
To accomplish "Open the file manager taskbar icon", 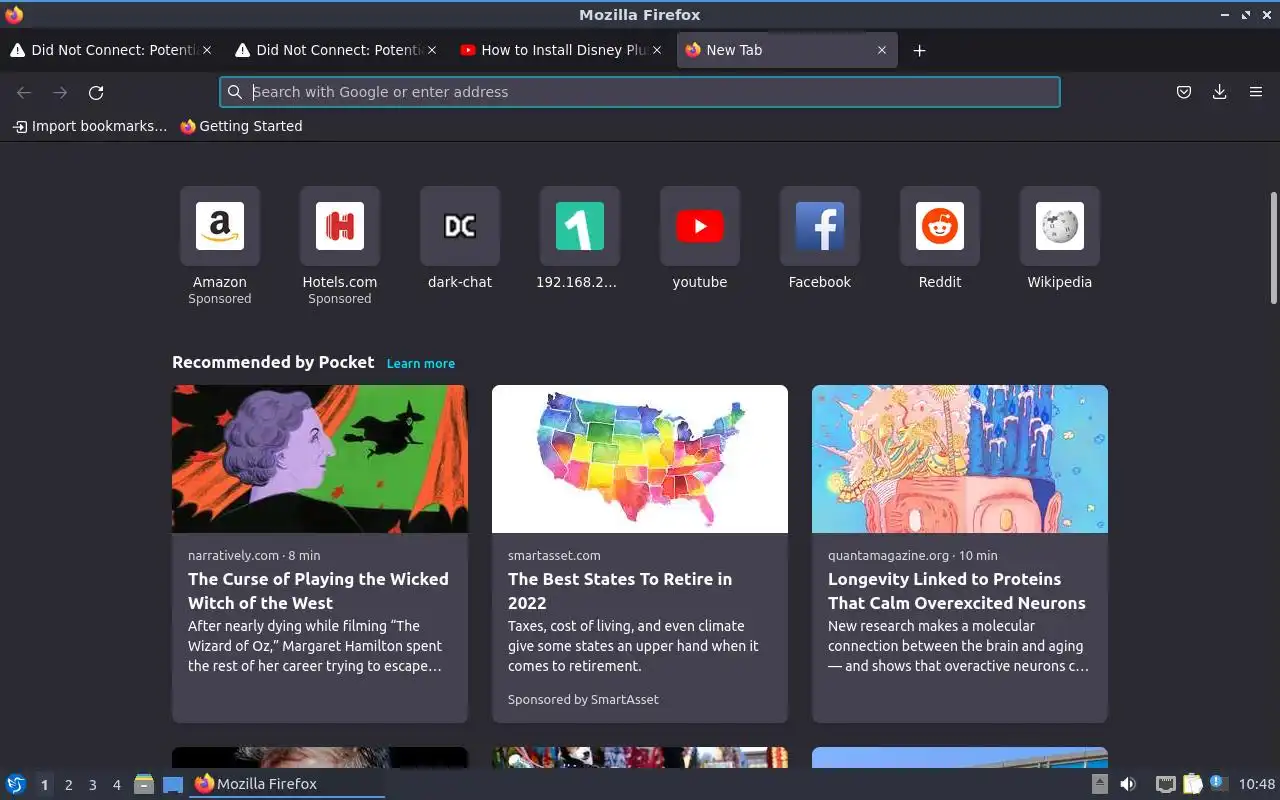I will [144, 784].
